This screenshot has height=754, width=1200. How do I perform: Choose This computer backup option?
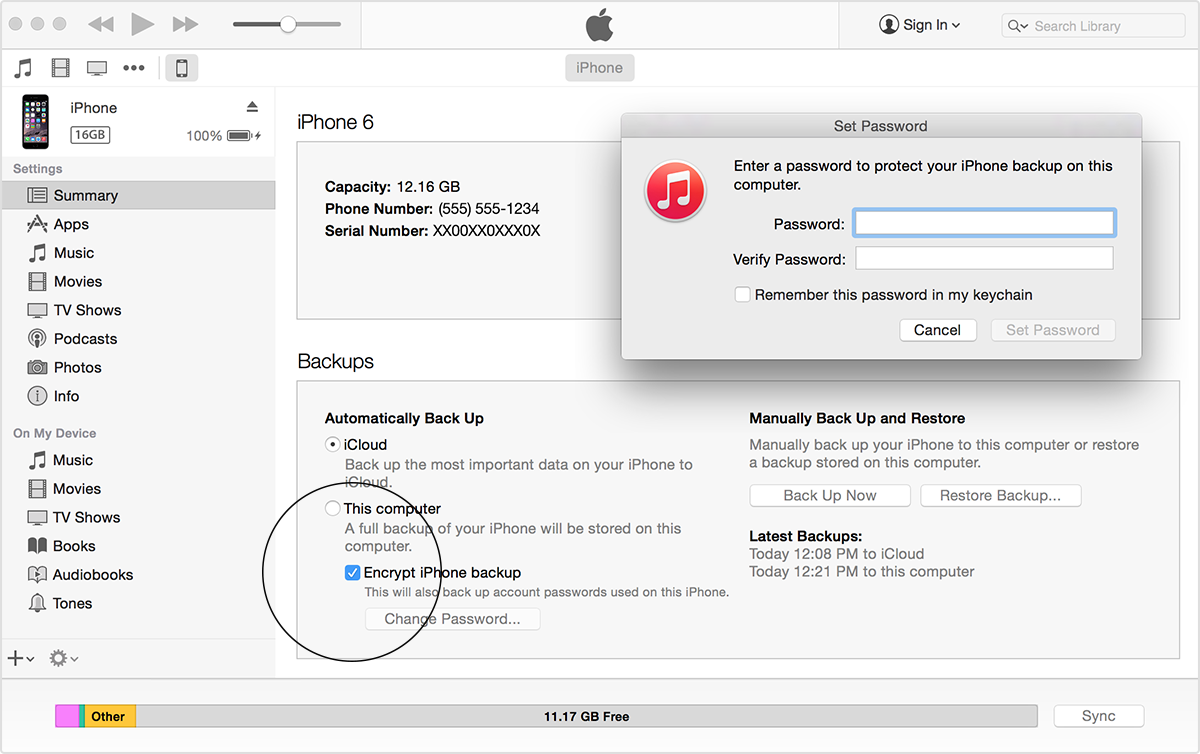[332, 509]
